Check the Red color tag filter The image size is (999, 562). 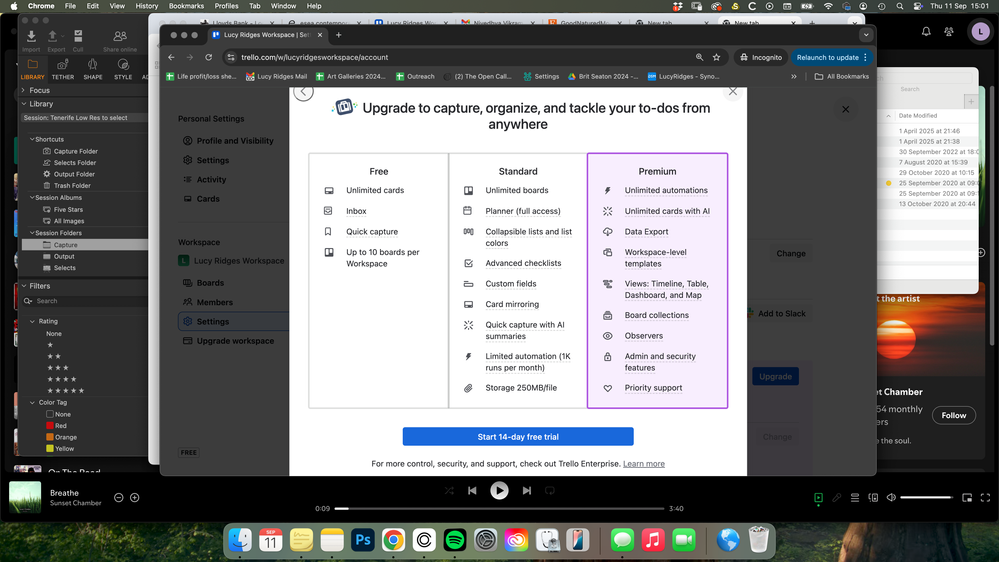50,426
